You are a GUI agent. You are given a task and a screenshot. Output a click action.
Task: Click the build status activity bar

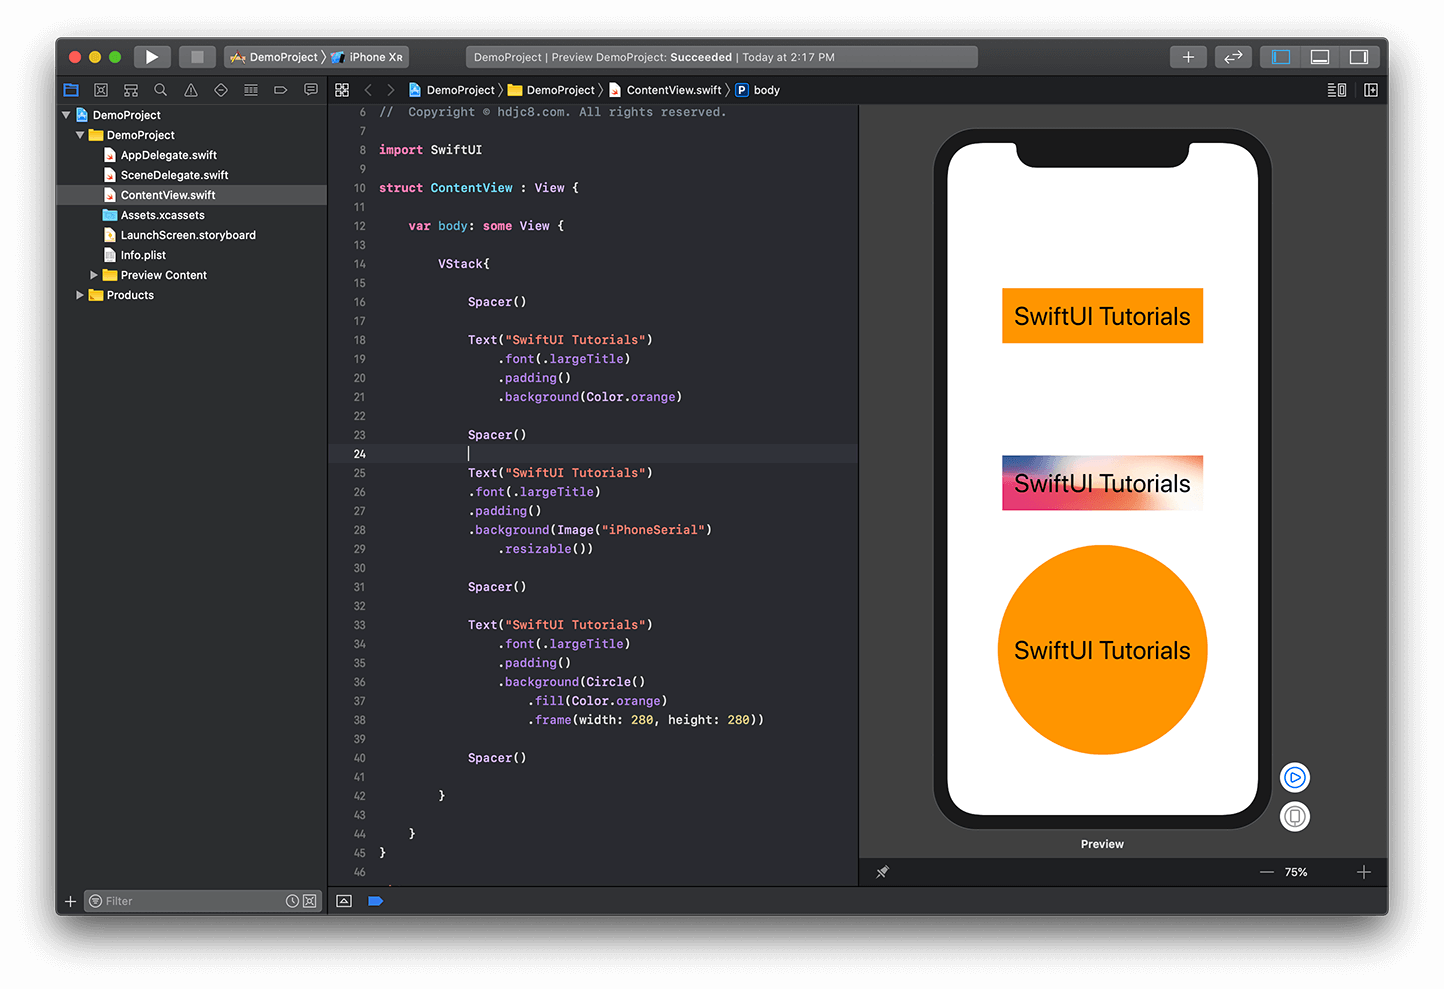(722, 57)
